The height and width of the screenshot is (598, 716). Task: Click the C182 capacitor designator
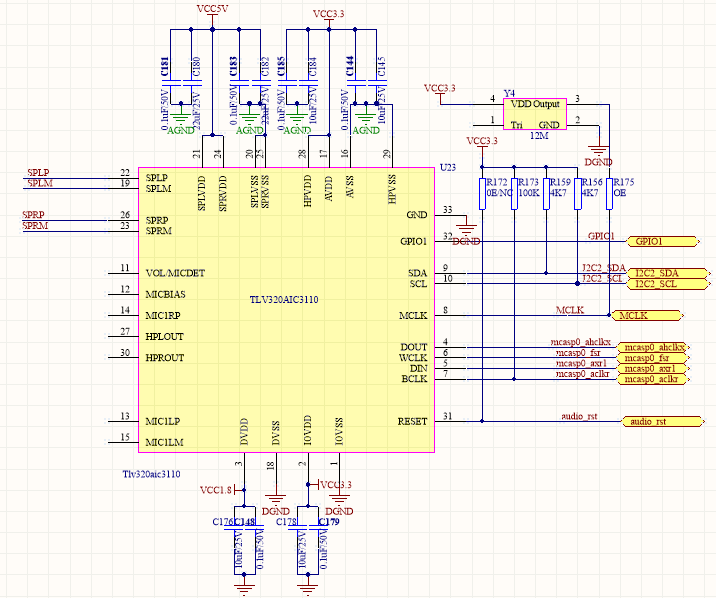click(x=265, y=67)
